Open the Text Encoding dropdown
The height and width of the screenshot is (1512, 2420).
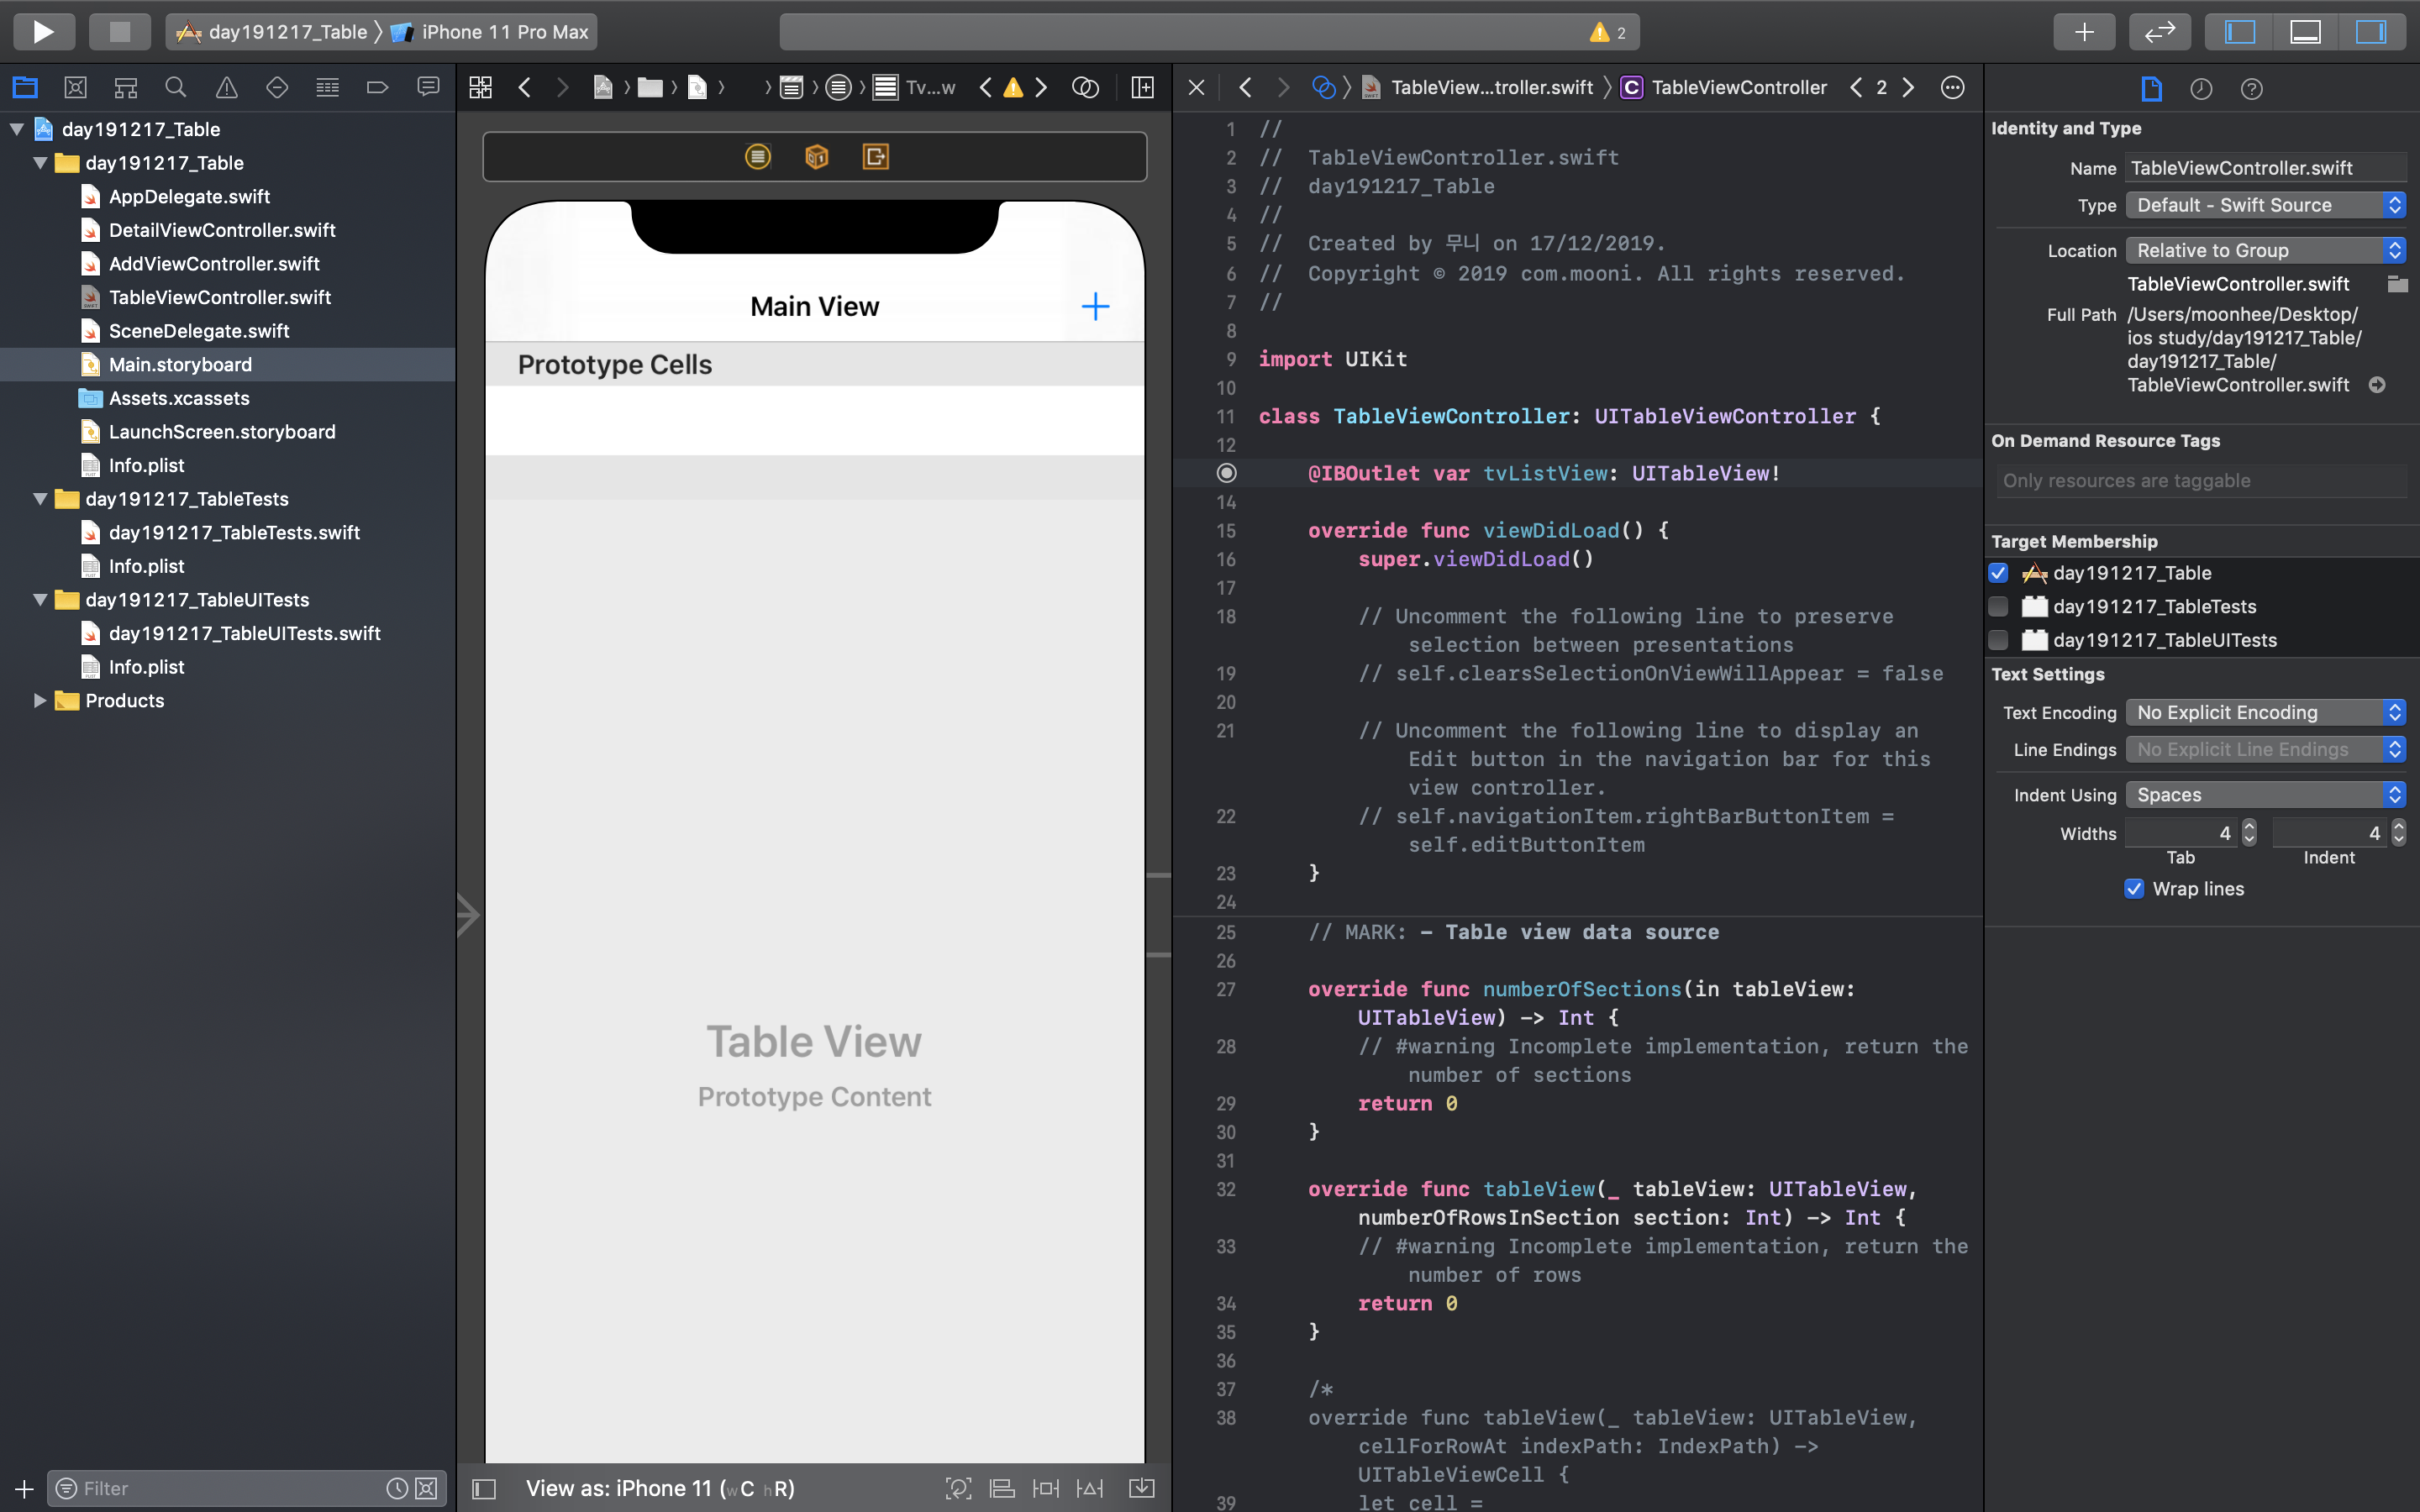2265,712
